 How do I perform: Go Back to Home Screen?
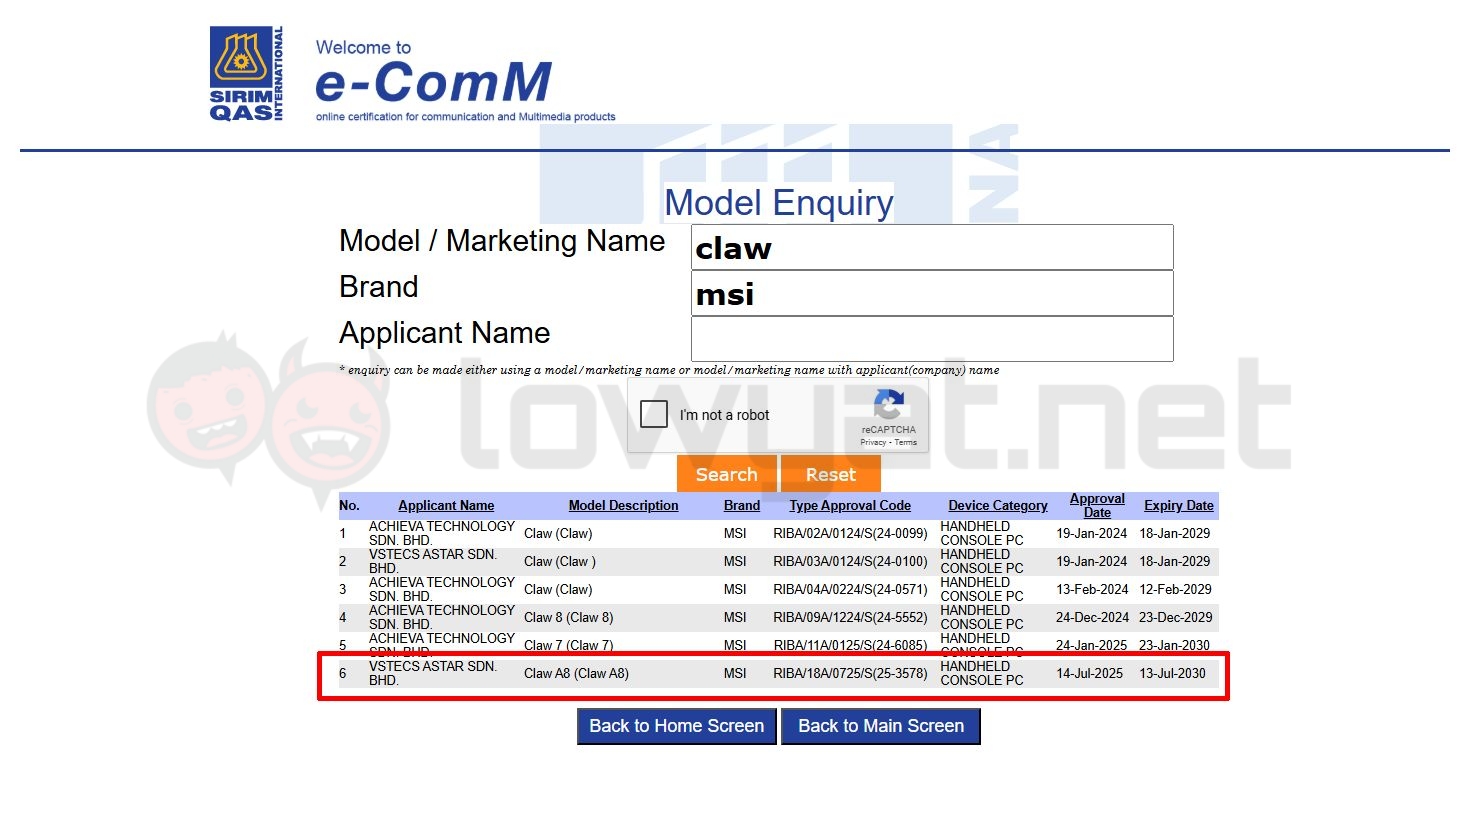point(677,726)
